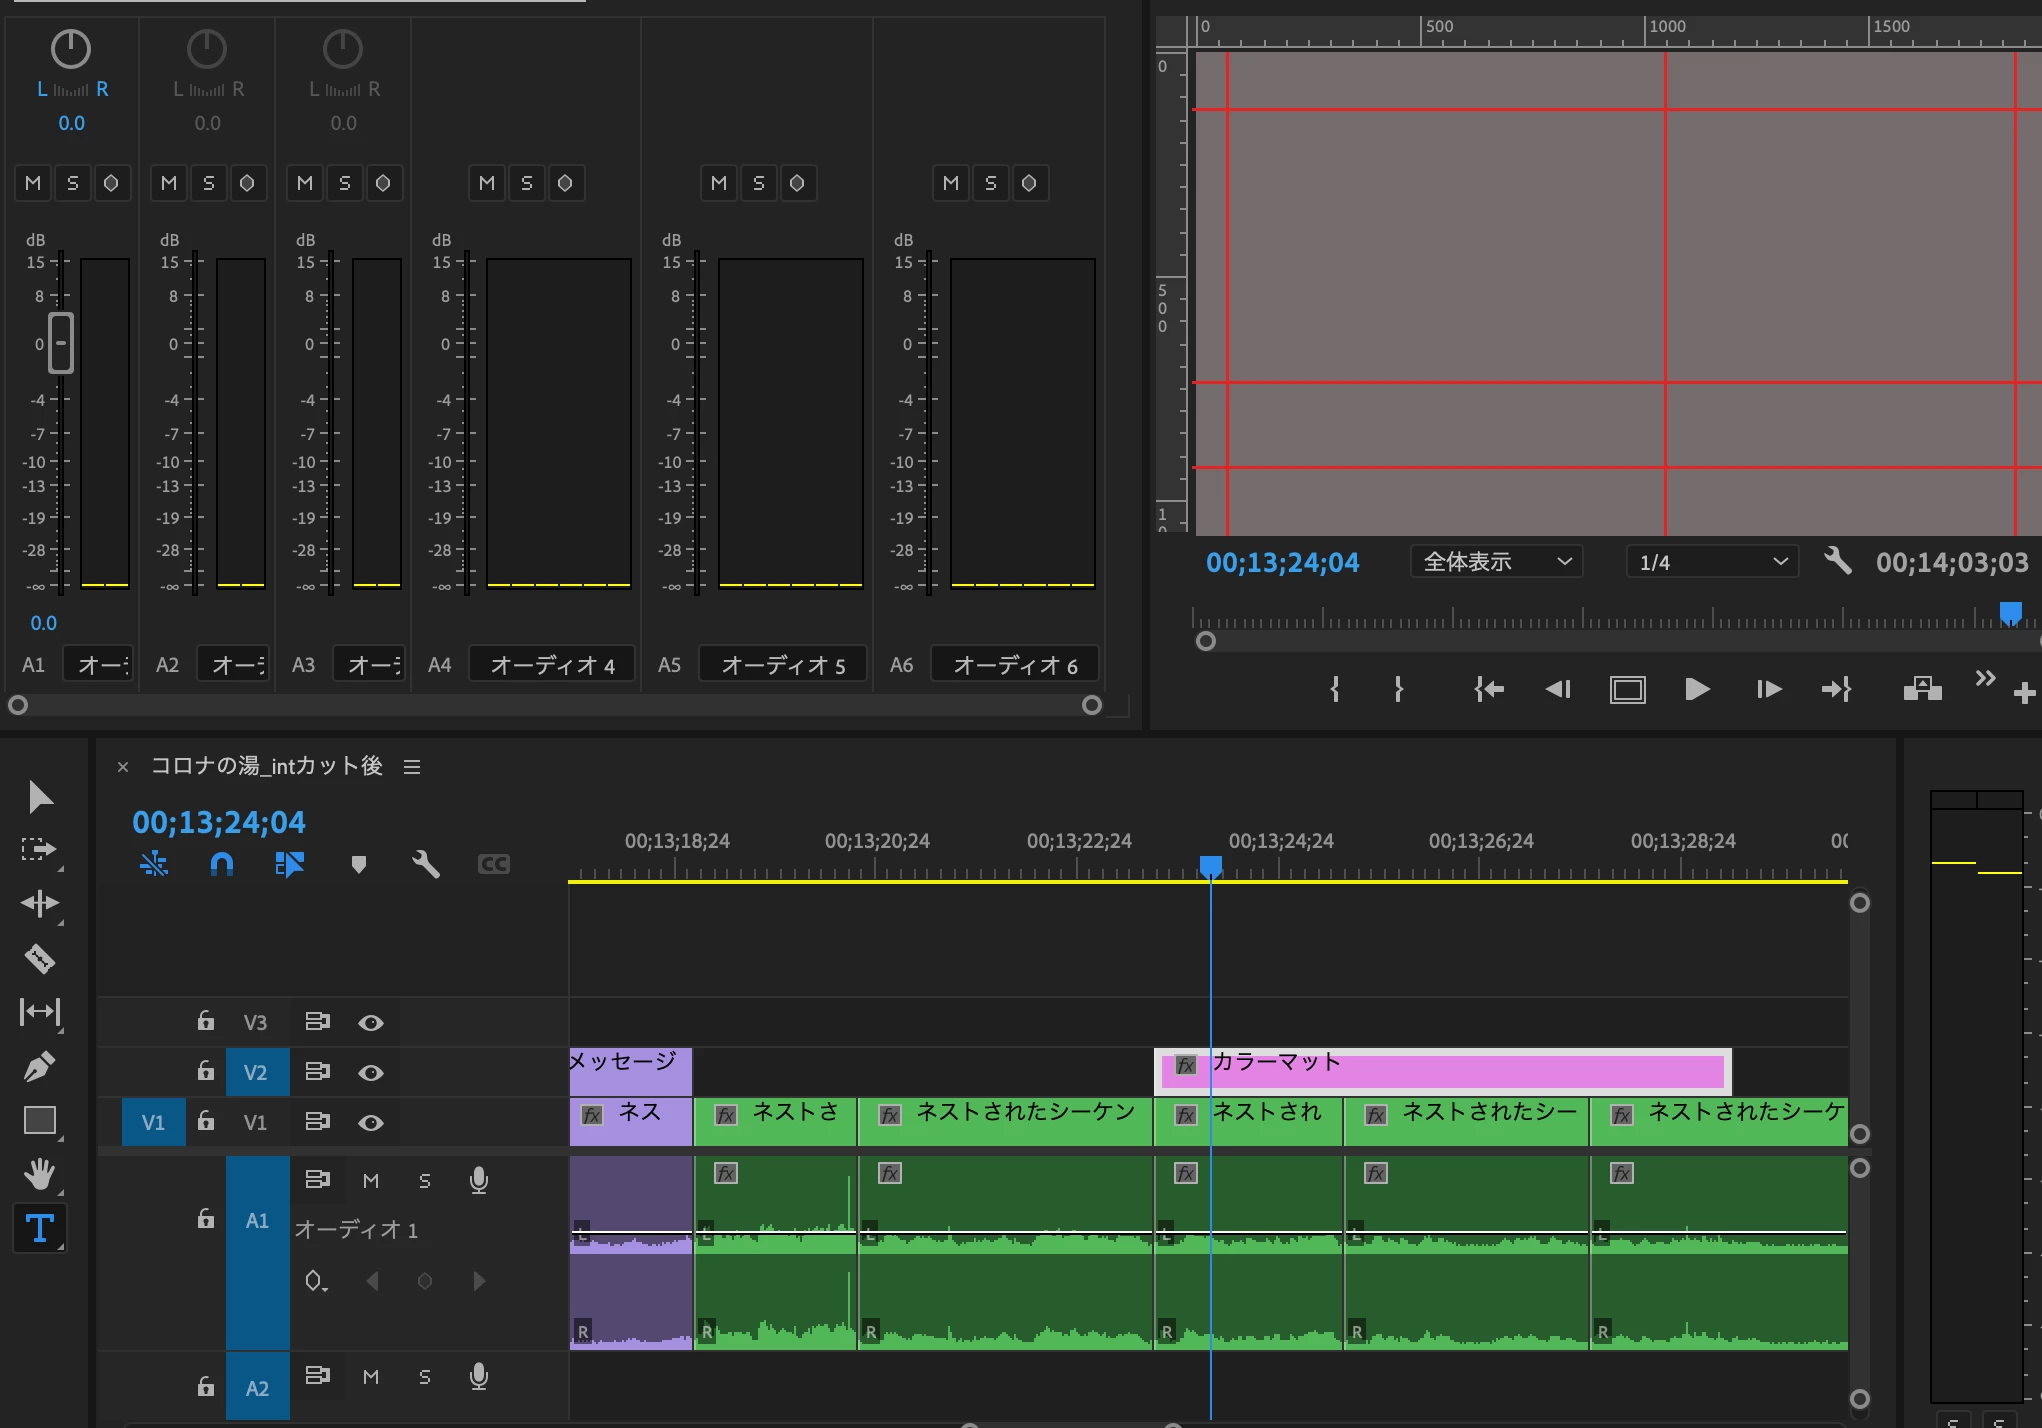Open timeline display settings wrench
The image size is (2042, 1428).
pyautogui.click(x=426, y=864)
